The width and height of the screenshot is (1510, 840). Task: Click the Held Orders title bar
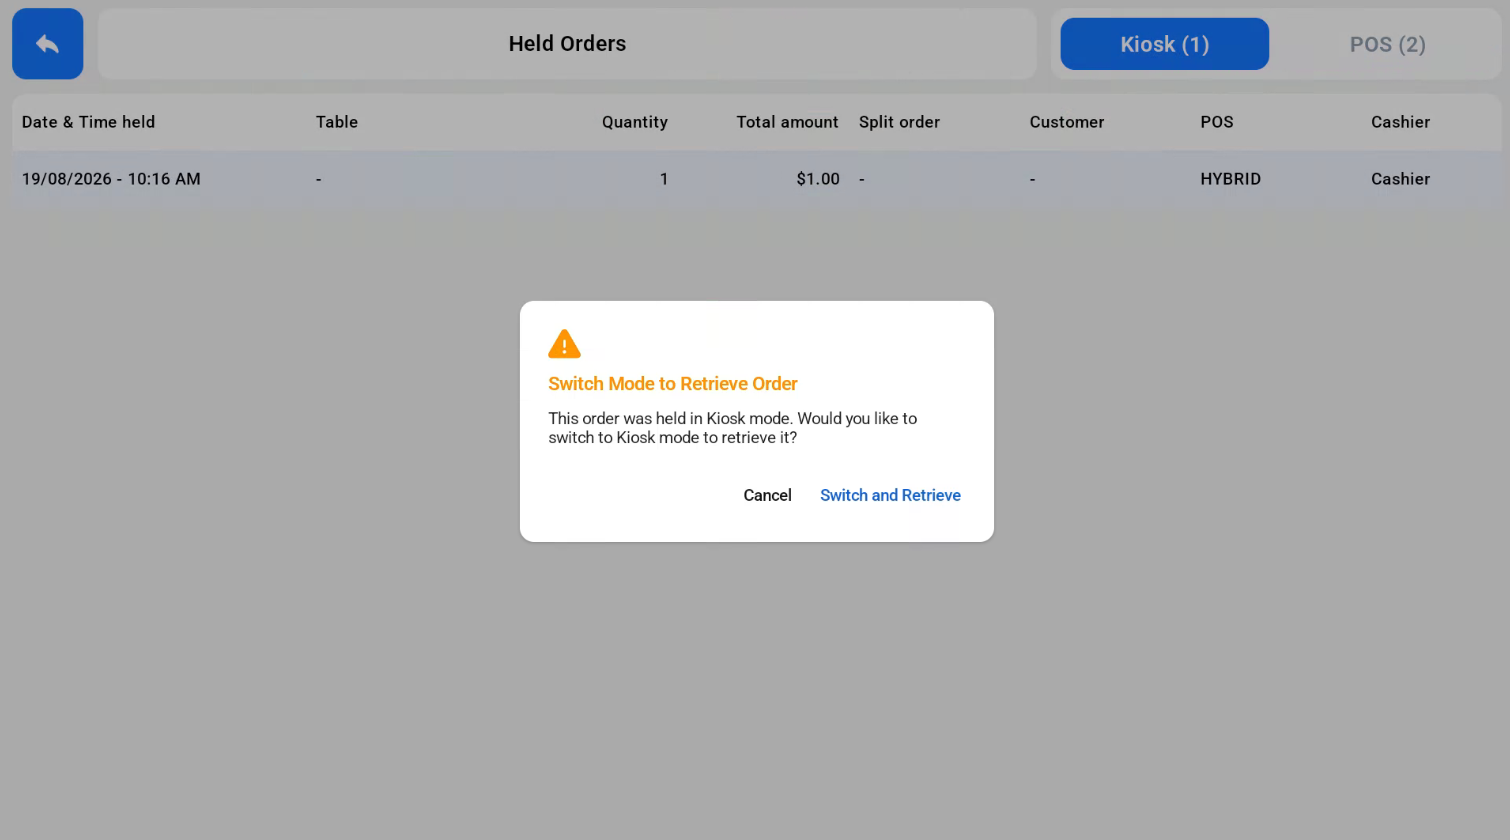click(567, 44)
